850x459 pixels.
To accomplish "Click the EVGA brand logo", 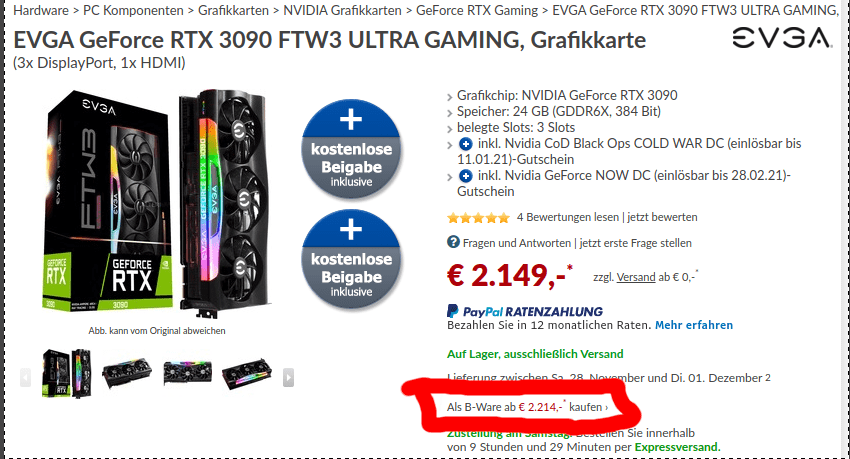I will pyautogui.click(x=782, y=38).
